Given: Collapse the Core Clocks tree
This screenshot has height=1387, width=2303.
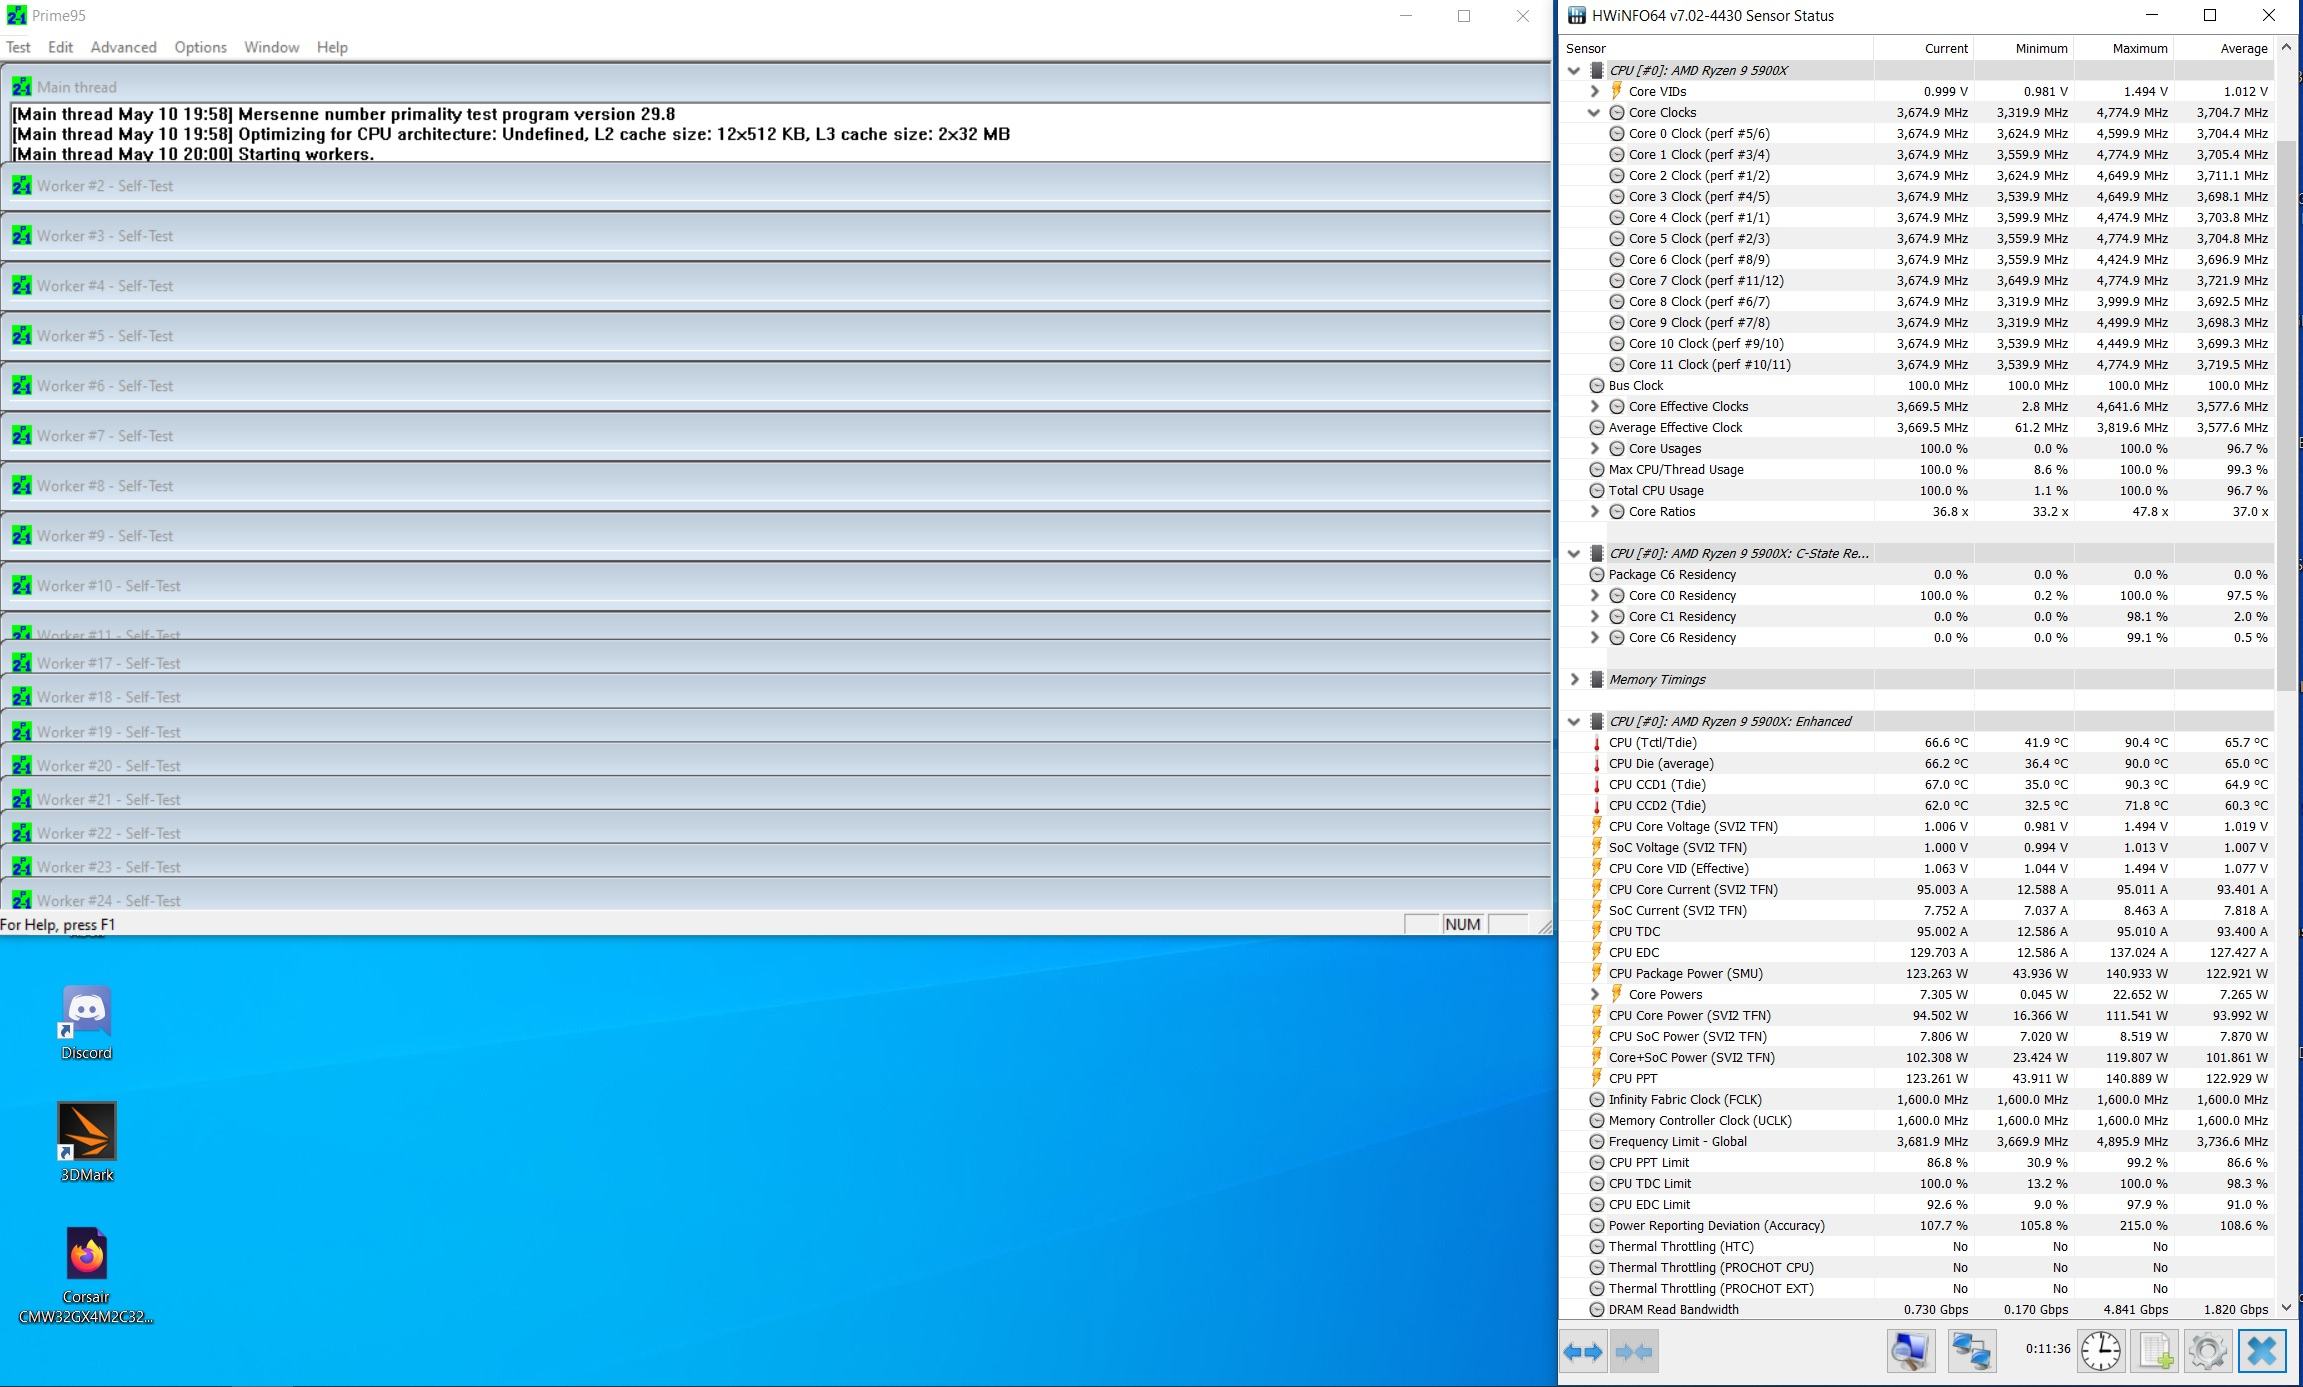Looking at the screenshot, I should pos(1595,113).
